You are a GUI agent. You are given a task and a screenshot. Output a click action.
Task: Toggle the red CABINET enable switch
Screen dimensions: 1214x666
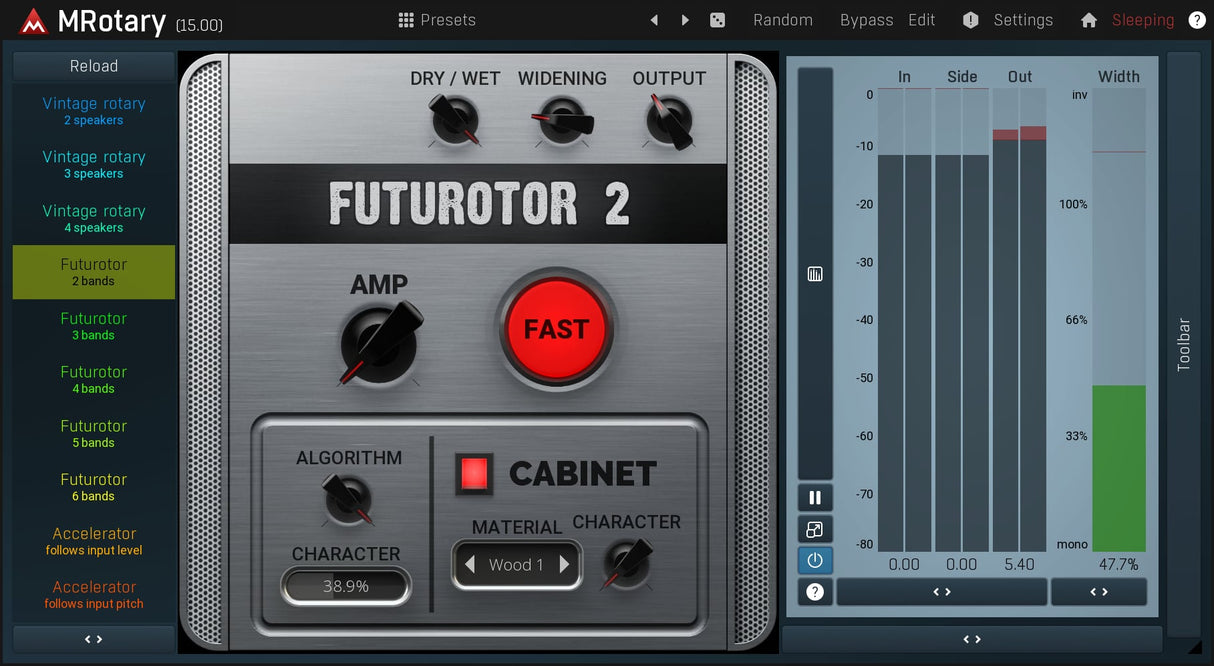[474, 474]
